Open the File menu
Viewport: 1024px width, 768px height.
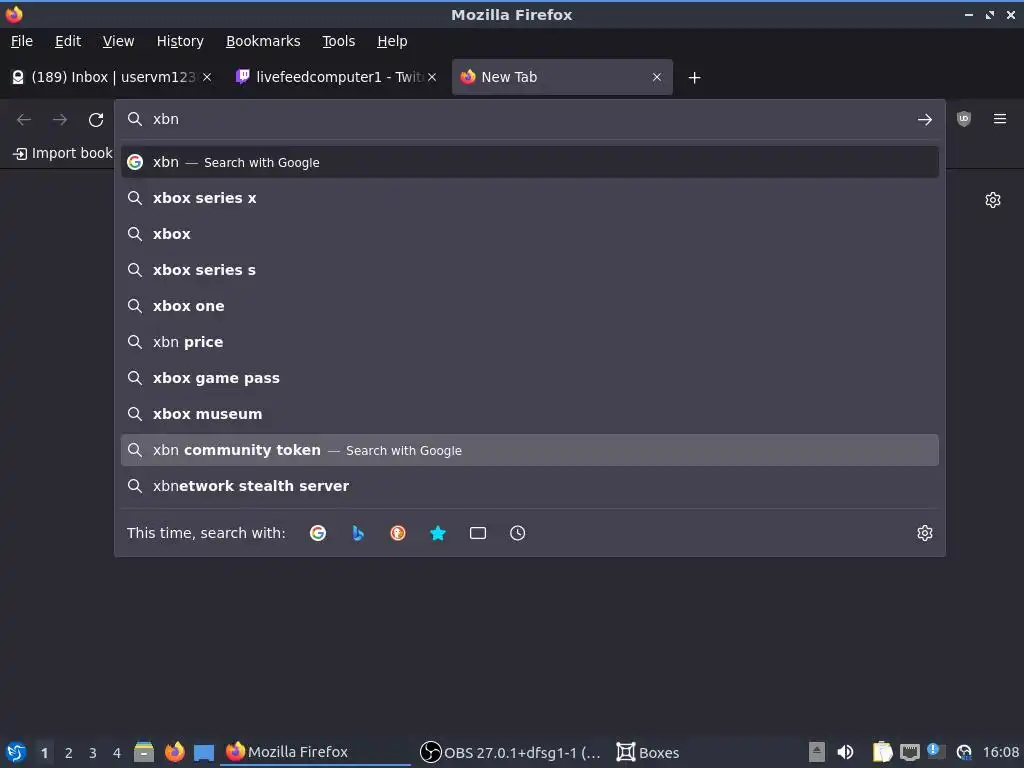[x=22, y=41]
